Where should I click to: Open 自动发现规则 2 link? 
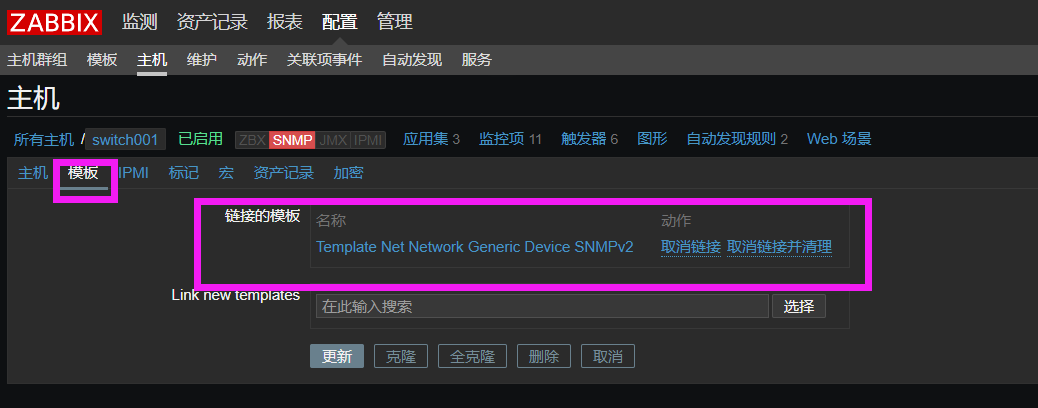[737, 139]
